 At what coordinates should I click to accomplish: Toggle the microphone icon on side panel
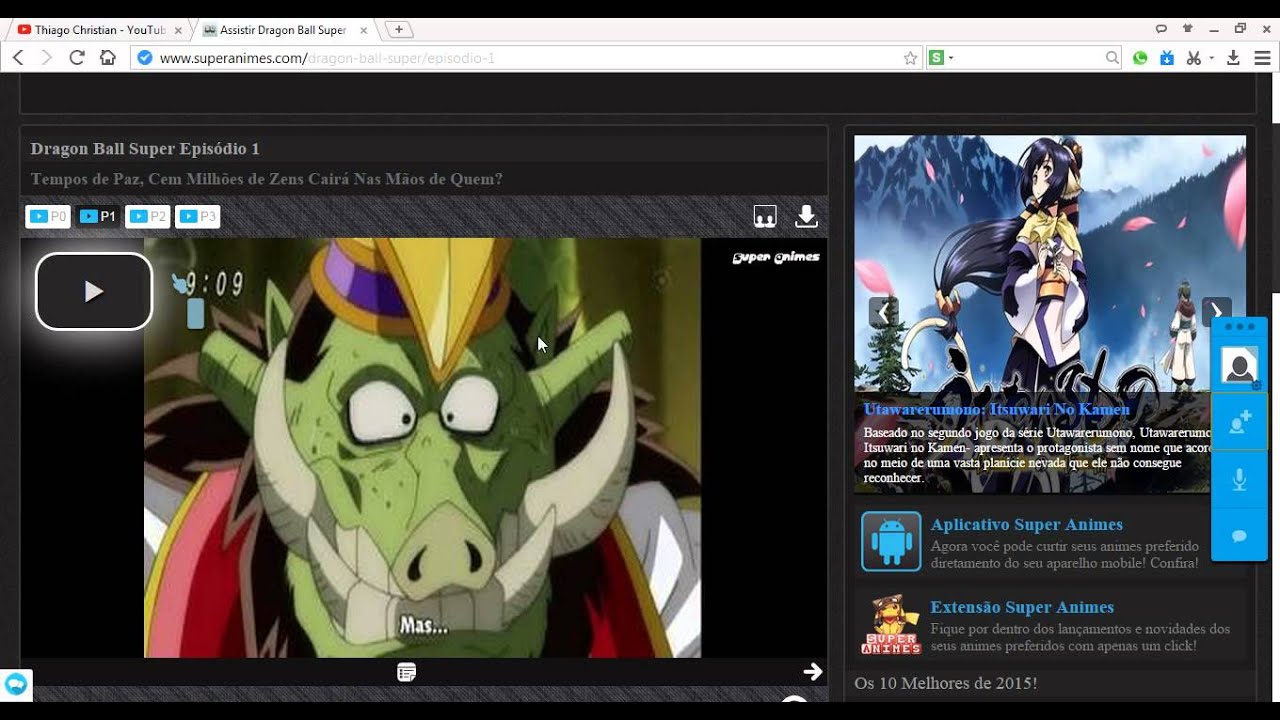point(1239,480)
